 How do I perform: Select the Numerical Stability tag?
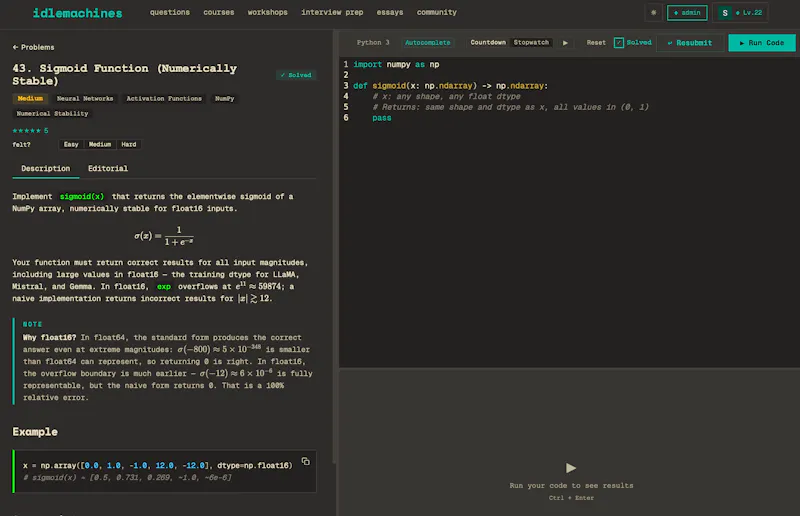53,113
